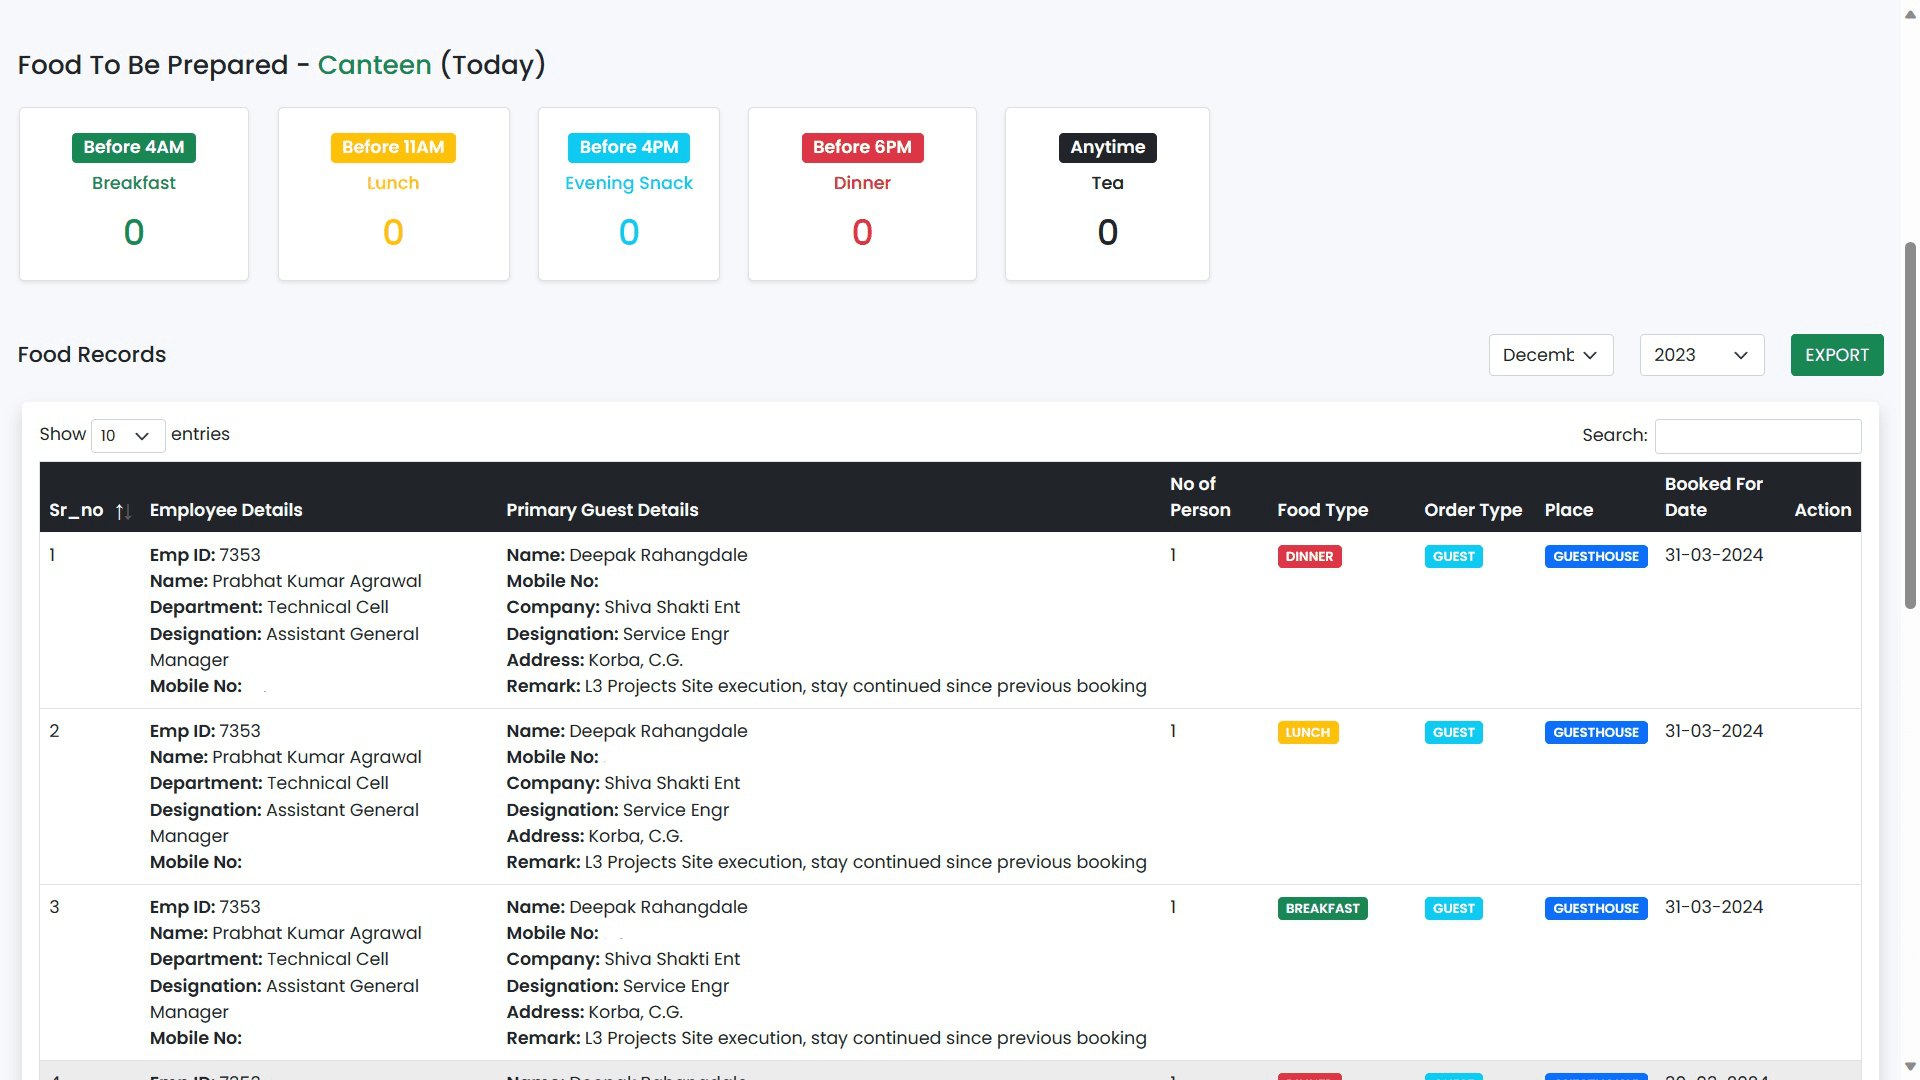Click the Before 11AM Lunch counter
This screenshot has width=1920, height=1080.
(x=393, y=232)
